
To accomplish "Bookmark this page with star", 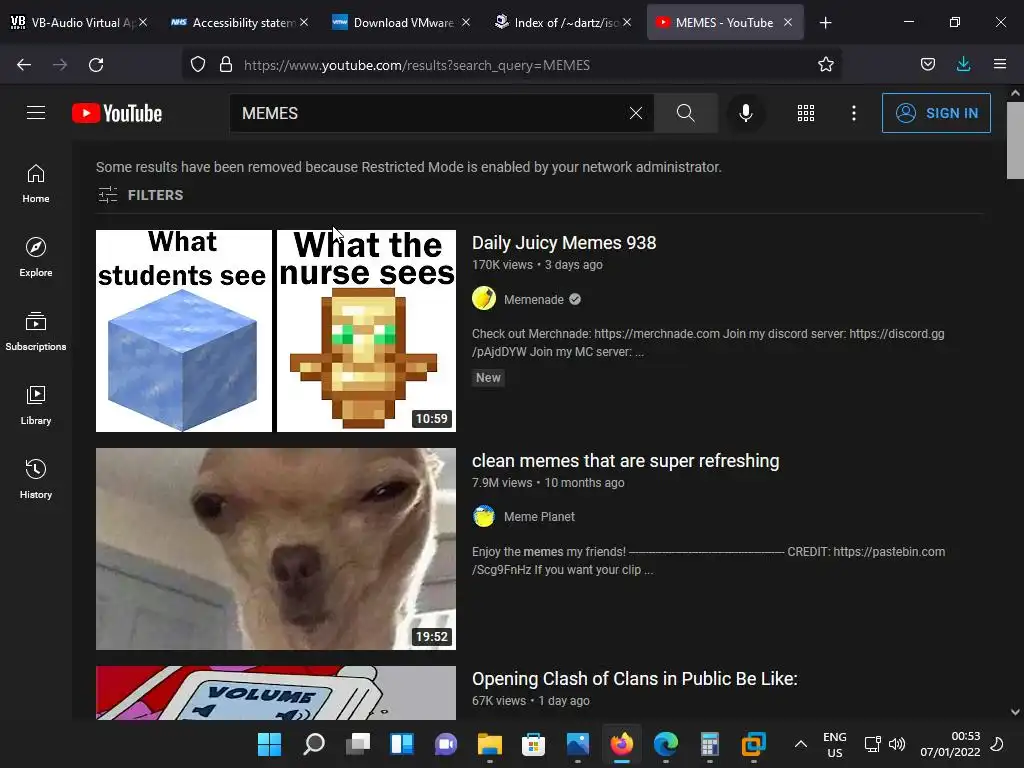I will (x=825, y=65).
